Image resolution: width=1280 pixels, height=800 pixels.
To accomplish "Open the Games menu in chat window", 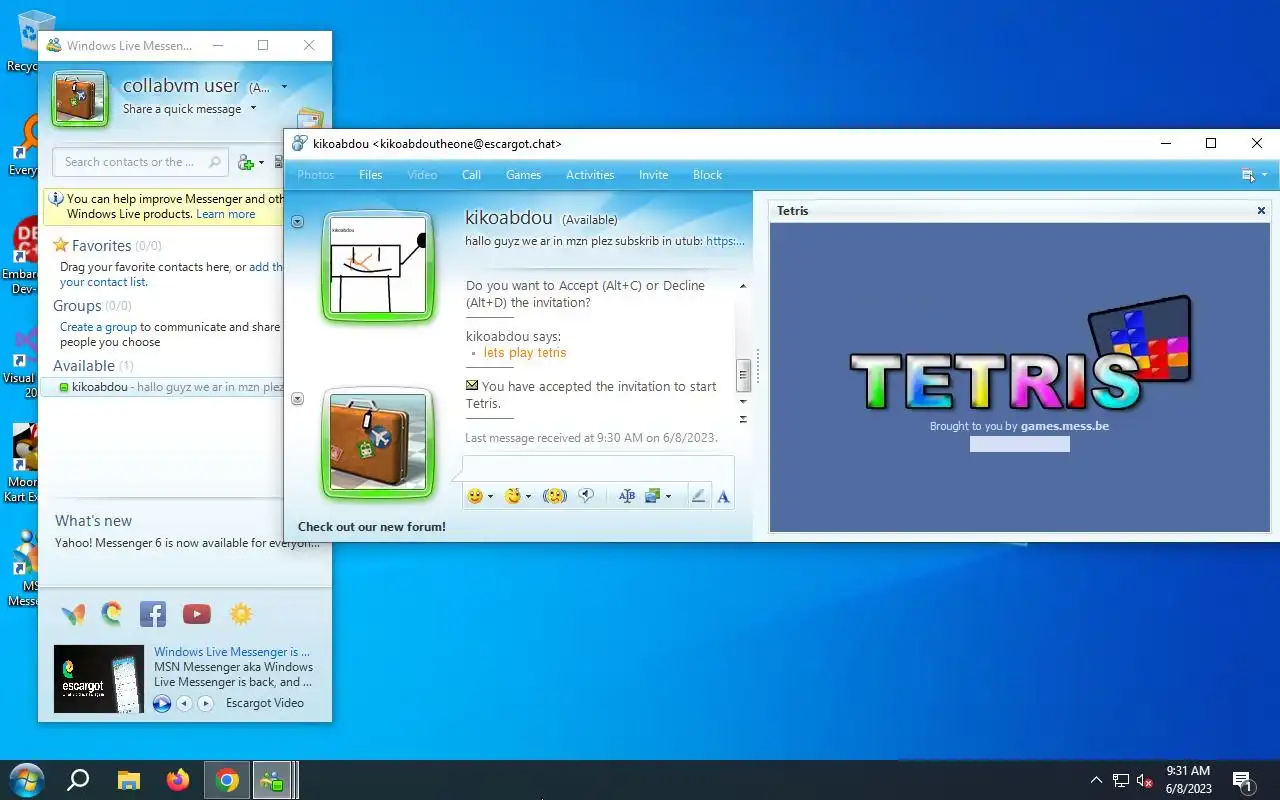I will pyautogui.click(x=523, y=174).
